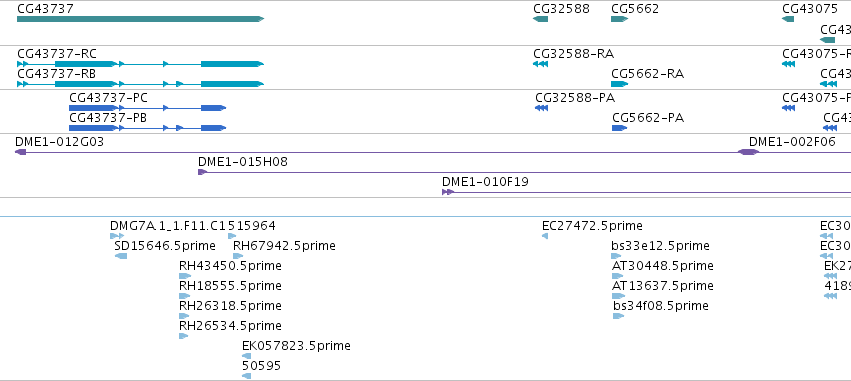Click the CG32588-RA transcript arrows
Image resolution: width=851 pixels, height=381 pixels.
(x=541, y=64)
